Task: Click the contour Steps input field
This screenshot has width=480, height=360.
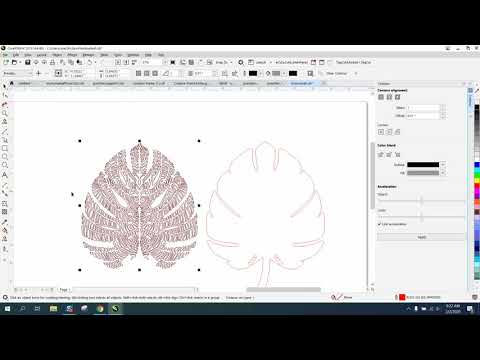Action: (x=423, y=108)
